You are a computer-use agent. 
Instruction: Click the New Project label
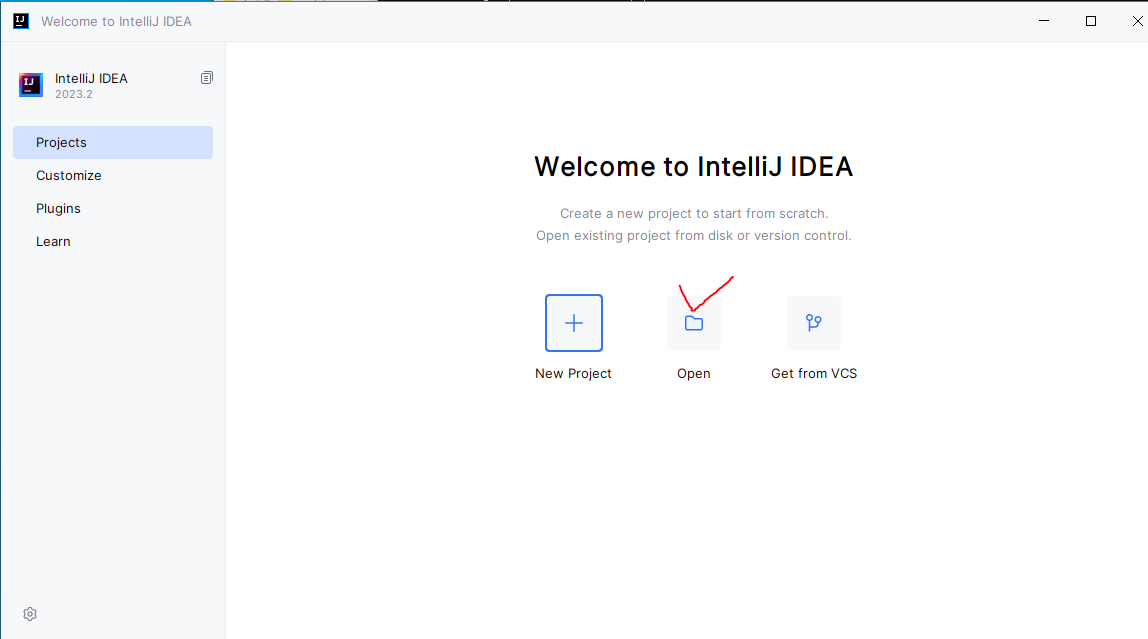(573, 373)
